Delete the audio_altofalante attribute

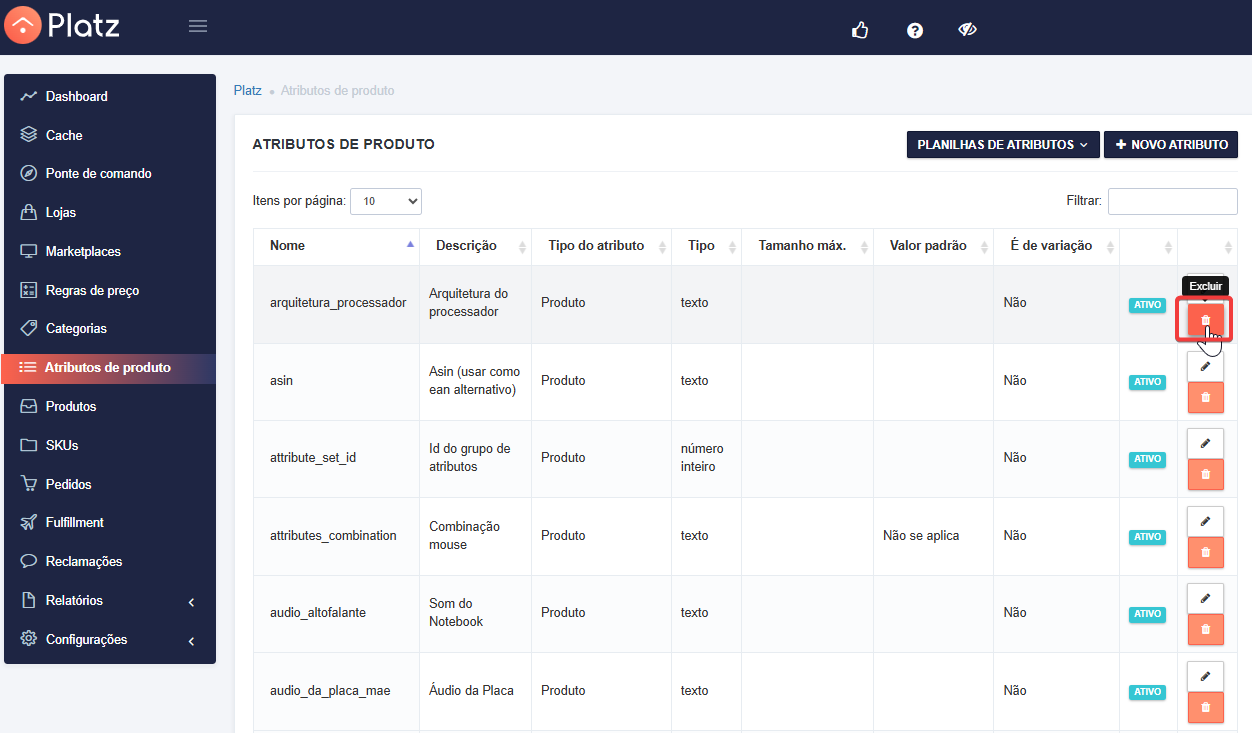point(1205,629)
